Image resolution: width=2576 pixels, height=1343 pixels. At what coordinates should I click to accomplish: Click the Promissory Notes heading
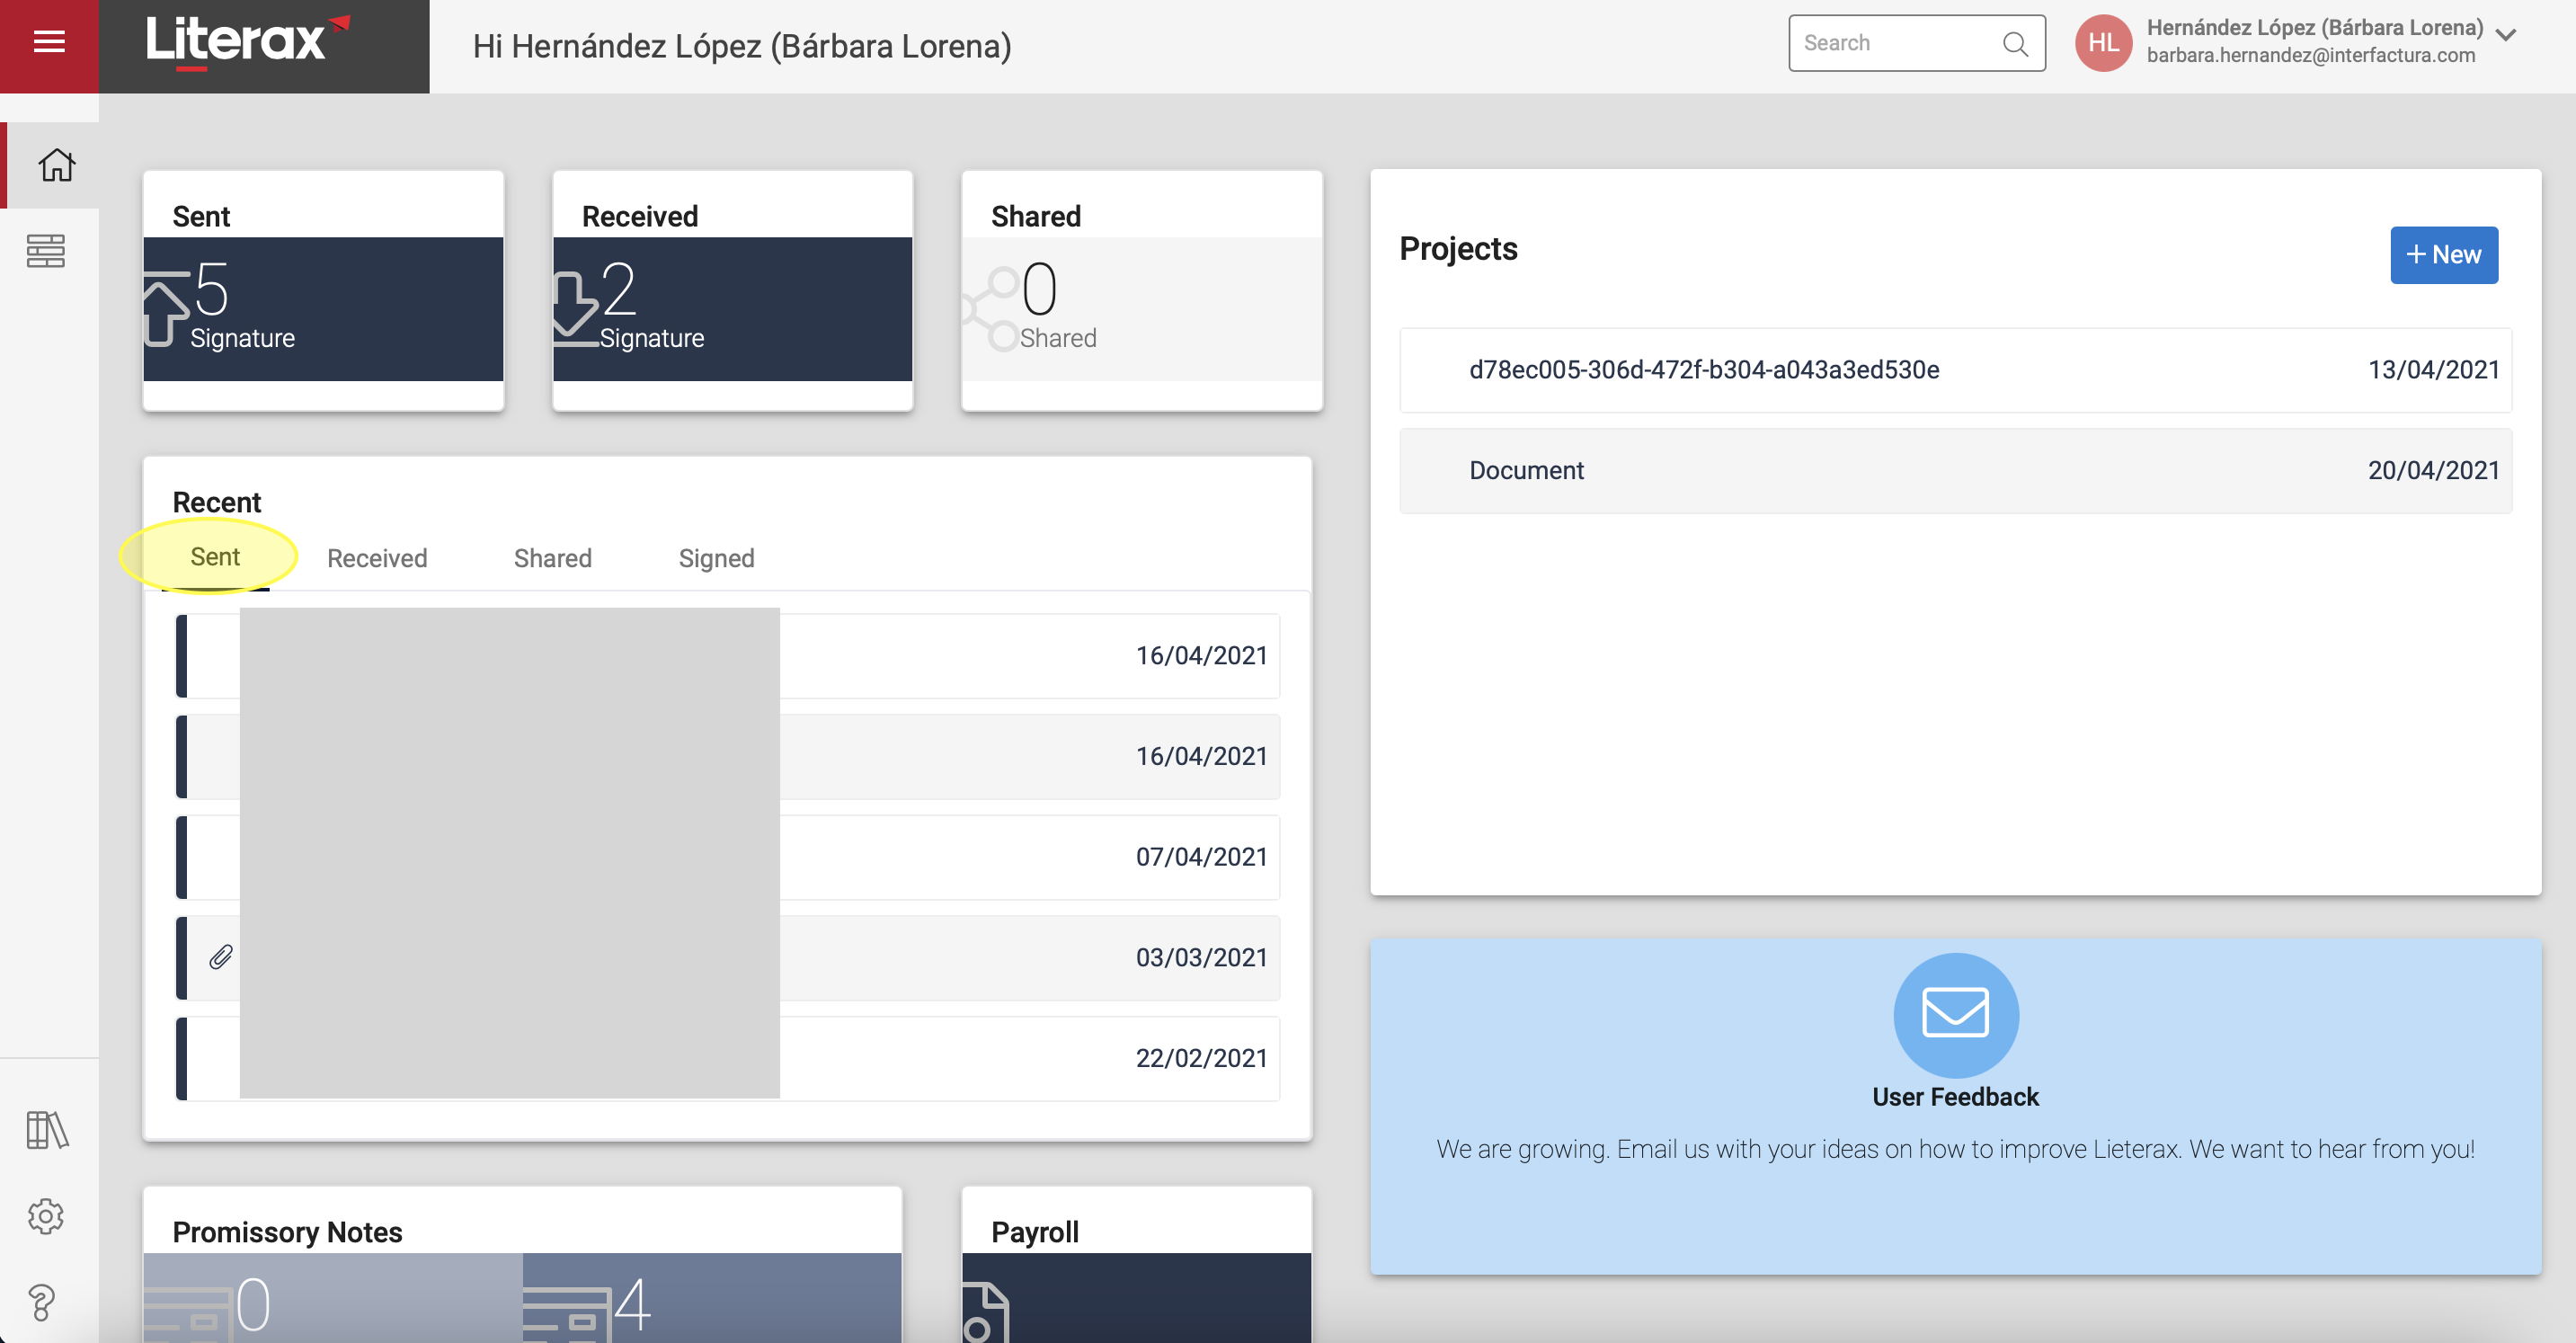pyautogui.click(x=287, y=1232)
